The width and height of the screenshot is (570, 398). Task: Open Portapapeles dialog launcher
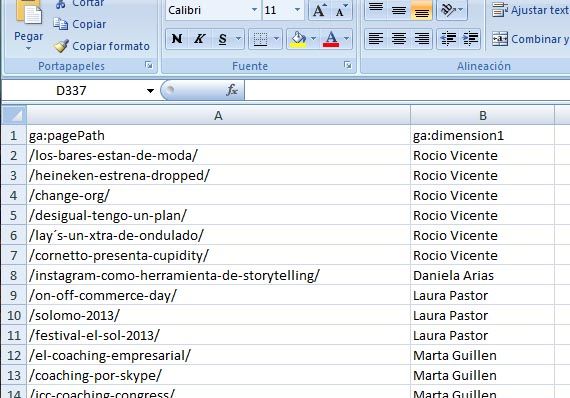coord(149,65)
